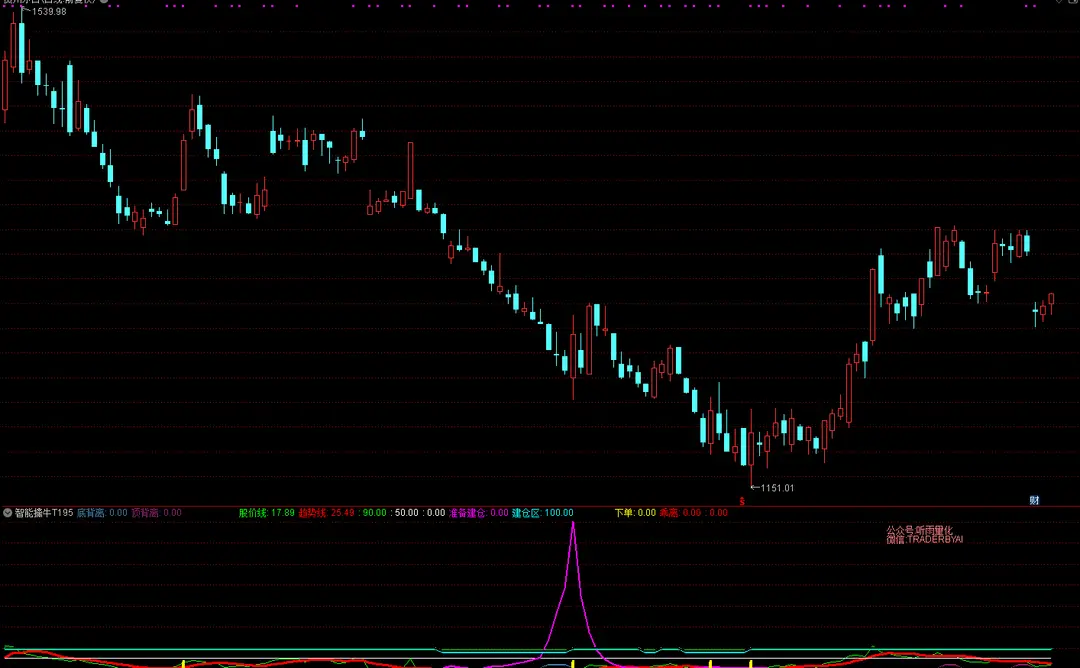Select the magenta 准备建仓 0.00 readout
This screenshot has height=668, width=1080.
(x=479, y=513)
